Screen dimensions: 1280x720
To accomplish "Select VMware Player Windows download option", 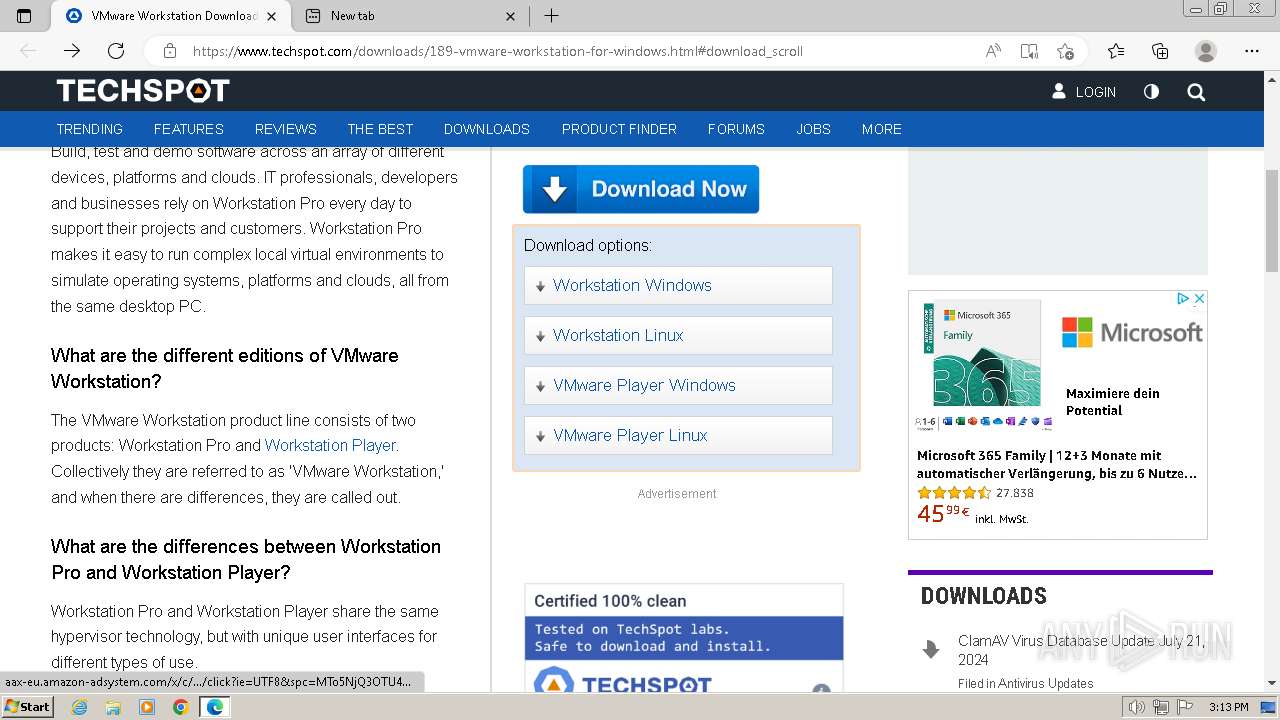I will click(x=678, y=385).
